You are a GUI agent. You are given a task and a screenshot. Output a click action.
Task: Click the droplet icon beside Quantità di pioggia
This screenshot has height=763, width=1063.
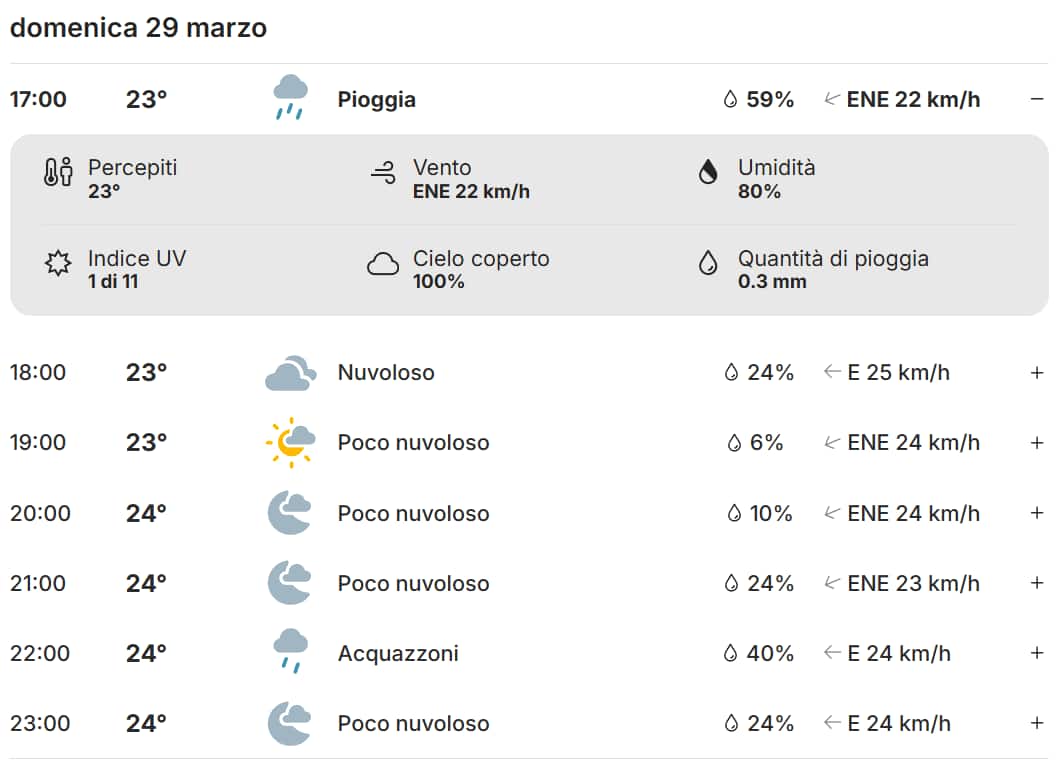coord(708,264)
